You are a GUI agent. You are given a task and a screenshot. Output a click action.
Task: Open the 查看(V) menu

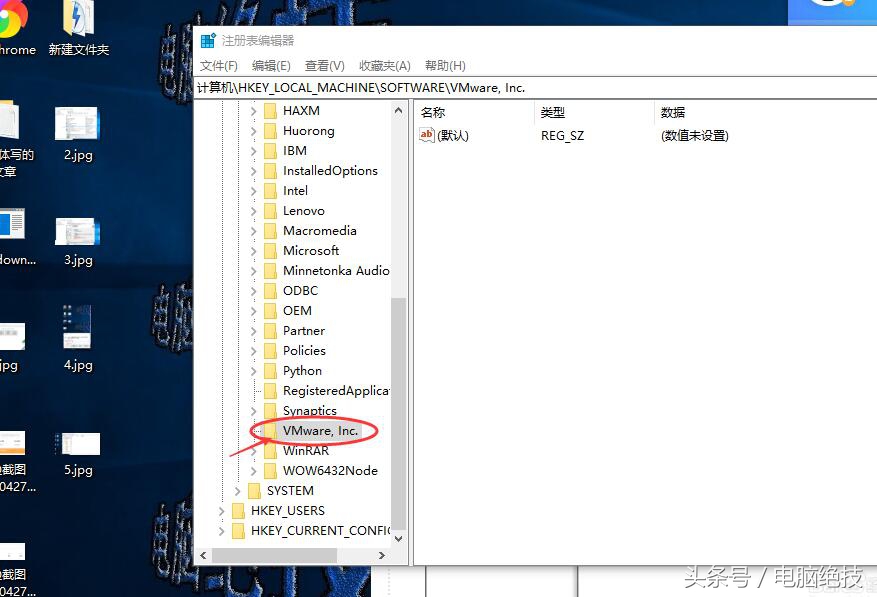(323, 65)
